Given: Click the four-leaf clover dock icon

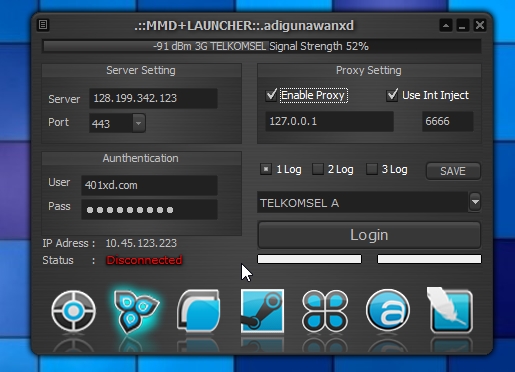Looking at the screenshot, I should coord(325,311).
